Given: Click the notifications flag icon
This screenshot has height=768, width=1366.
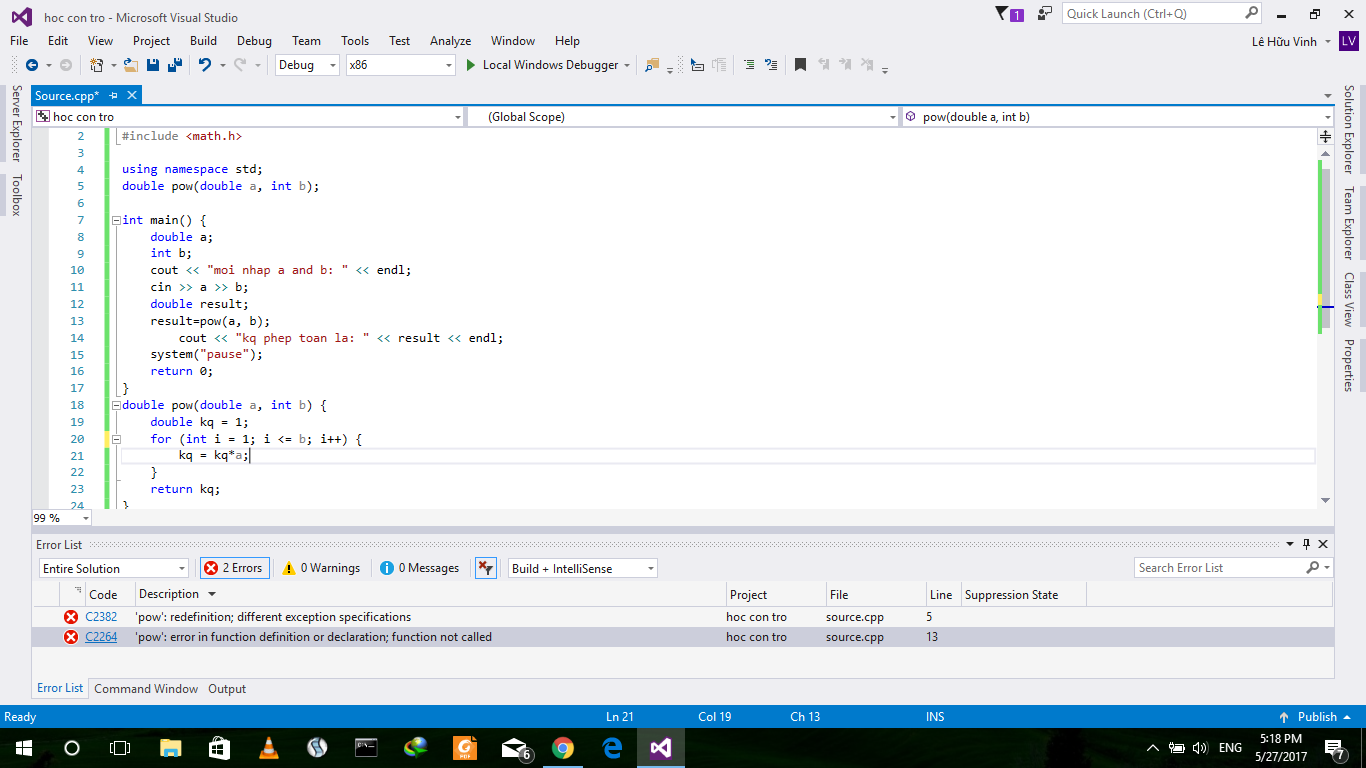Looking at the screenshot, I should click(1003, 14).
